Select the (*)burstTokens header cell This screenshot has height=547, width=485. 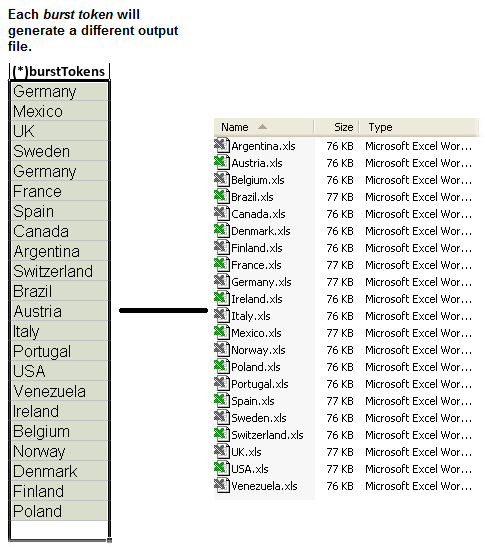pyautogui.click(x=59, y=72)
